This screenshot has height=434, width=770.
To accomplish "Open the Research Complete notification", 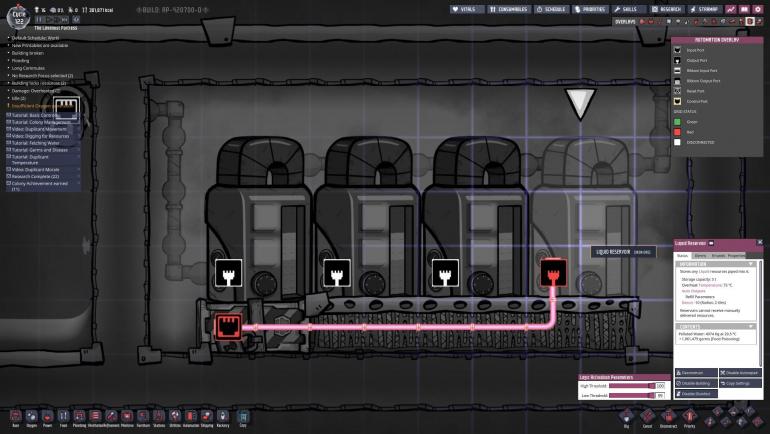I will 43,176.
